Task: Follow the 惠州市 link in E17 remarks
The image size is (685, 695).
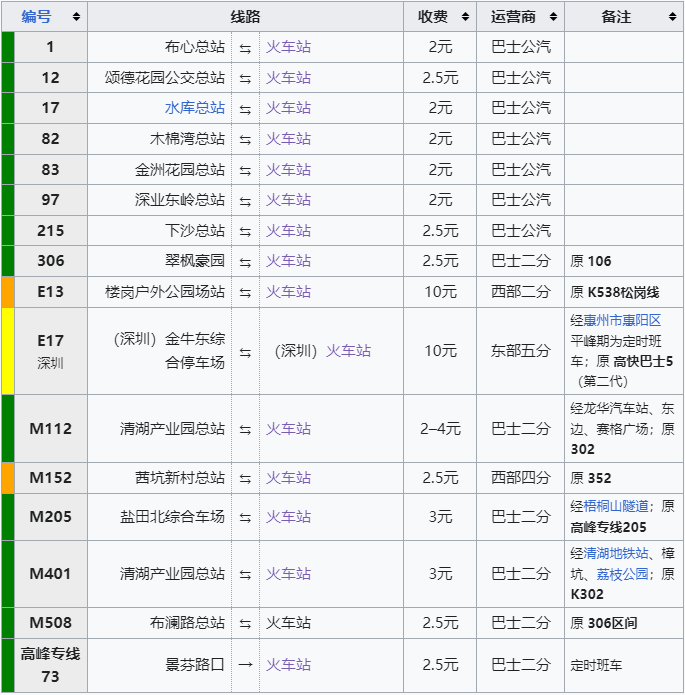Action: click(604, 321)
